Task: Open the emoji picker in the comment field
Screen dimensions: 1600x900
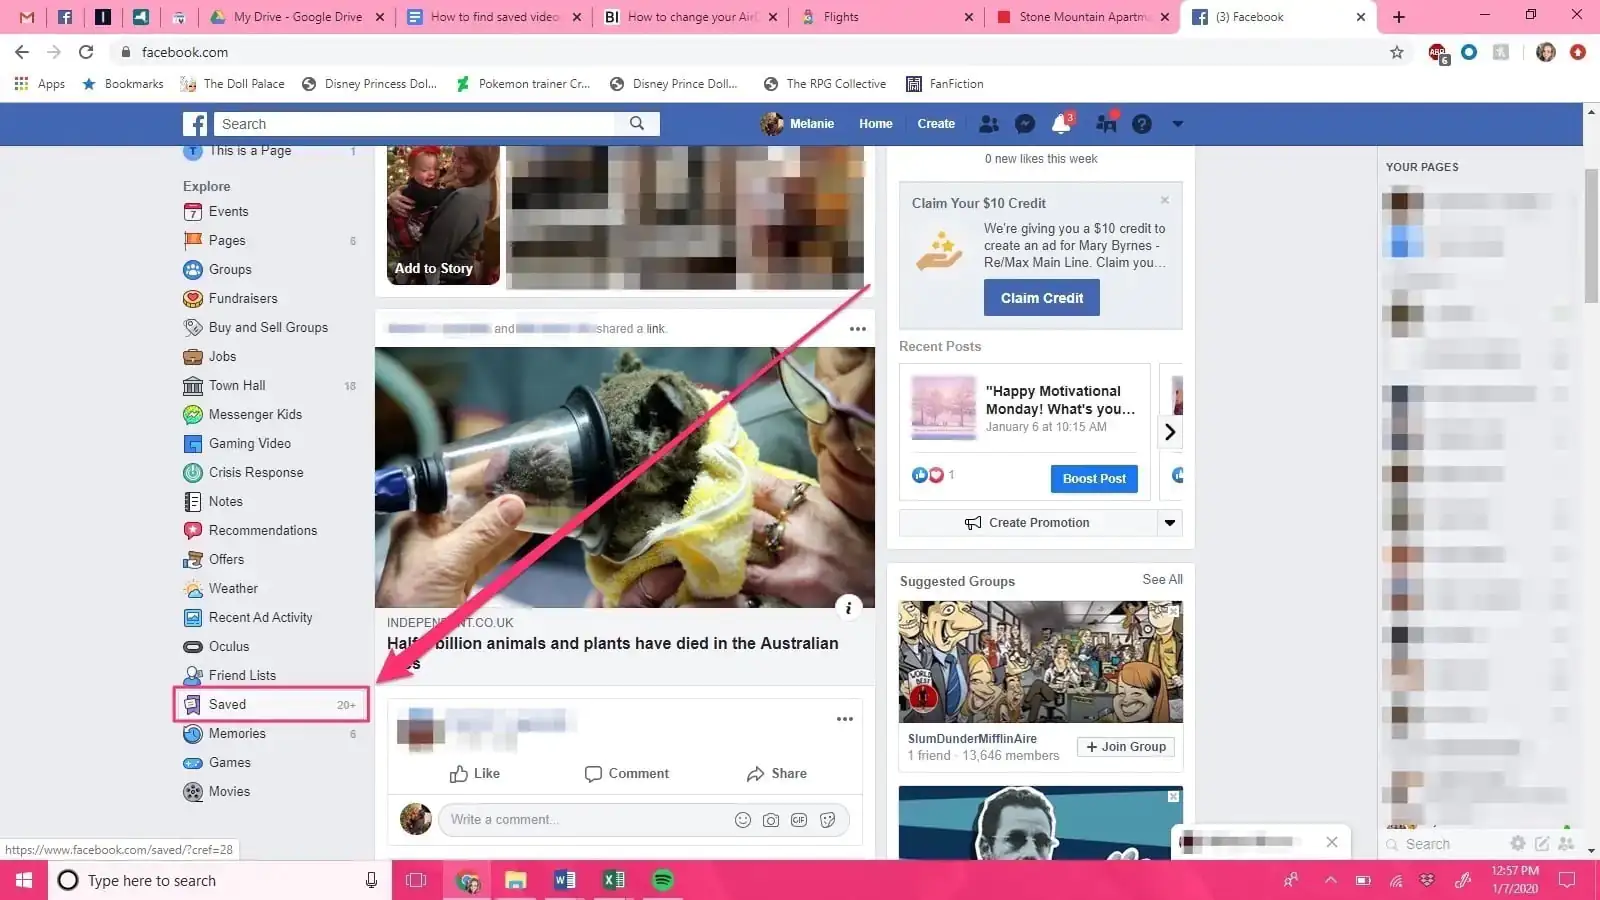Action: click(742, 819)
